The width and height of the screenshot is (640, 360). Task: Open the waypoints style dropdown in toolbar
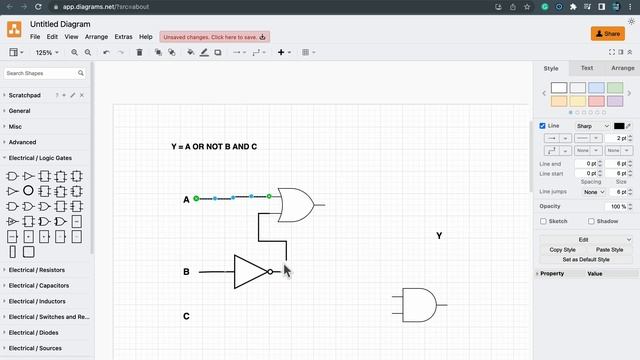click(x=259, y=52)
